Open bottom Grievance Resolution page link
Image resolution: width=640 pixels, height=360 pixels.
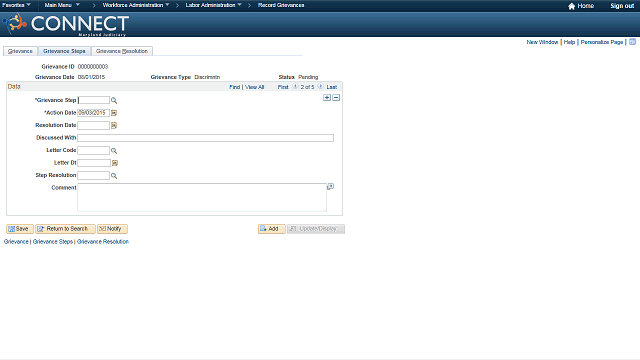(x=103, y=242)
